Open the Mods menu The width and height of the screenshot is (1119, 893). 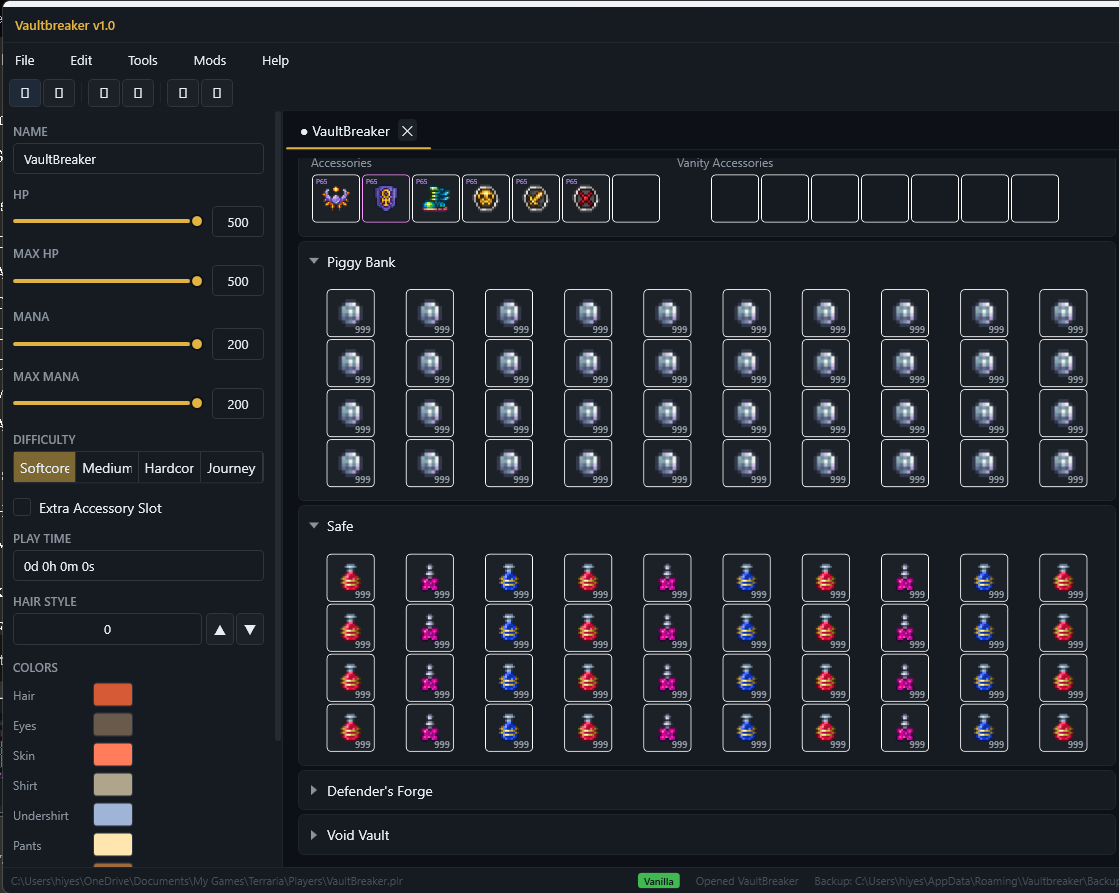tap(210, 60)
